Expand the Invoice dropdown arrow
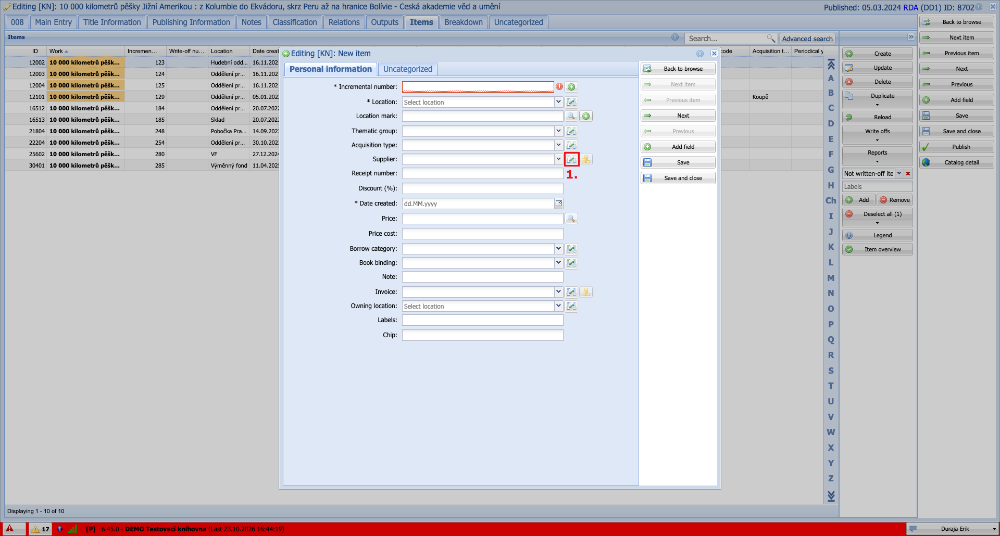The height and width of the screenshot is (536, 1000). tap(559, 292)
